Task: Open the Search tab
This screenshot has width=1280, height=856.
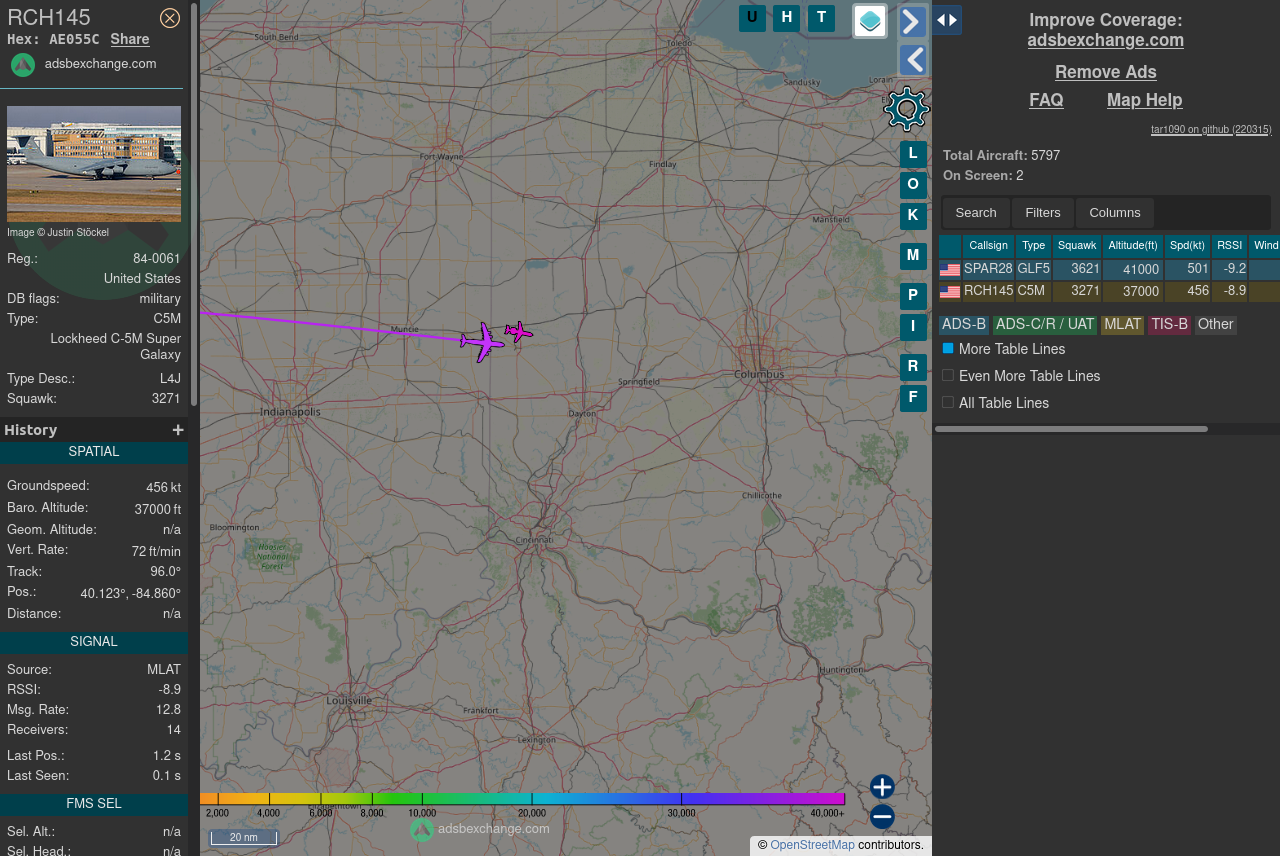Action: [976, 213]
